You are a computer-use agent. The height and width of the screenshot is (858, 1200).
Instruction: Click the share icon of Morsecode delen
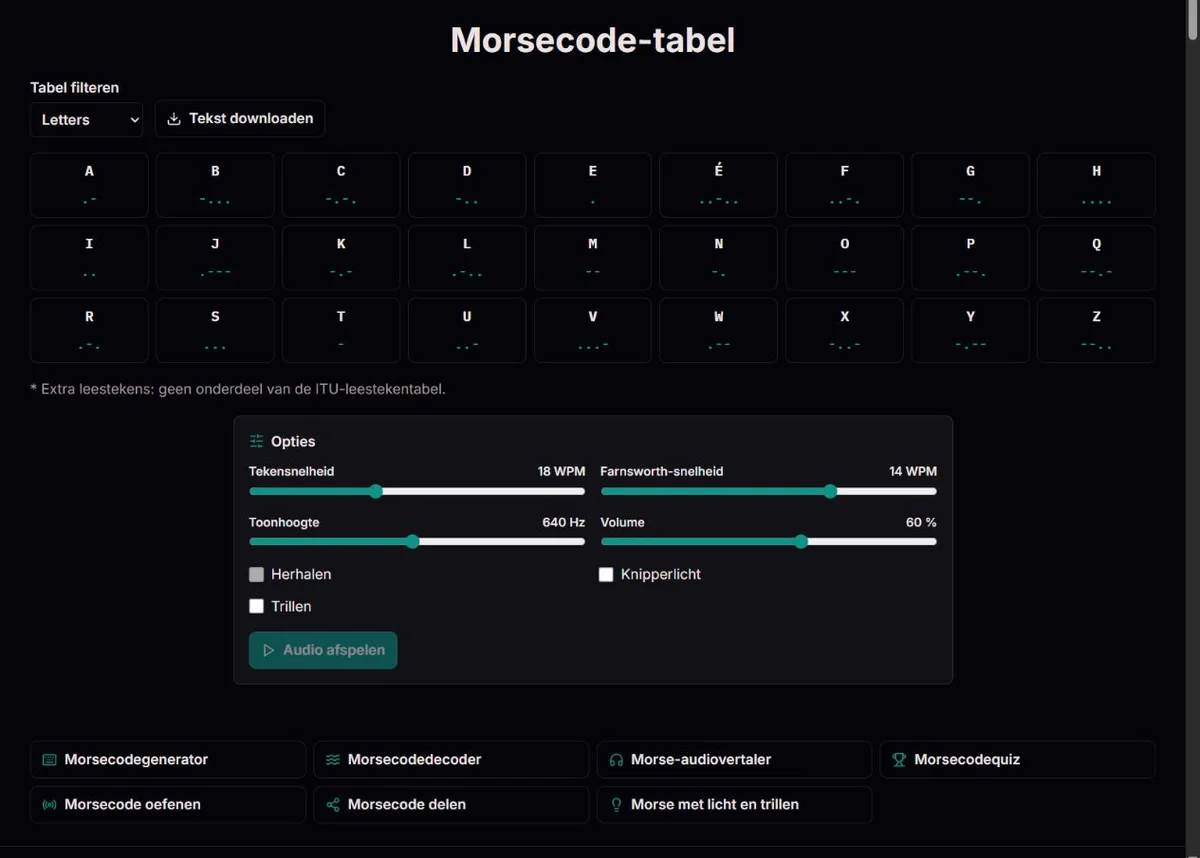[333, 805]
